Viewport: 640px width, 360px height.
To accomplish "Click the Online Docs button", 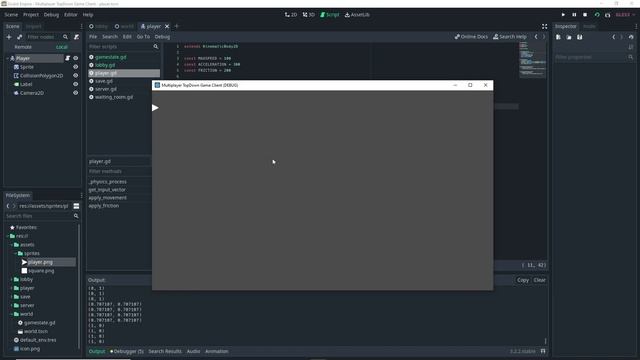I will coord(471,37).
